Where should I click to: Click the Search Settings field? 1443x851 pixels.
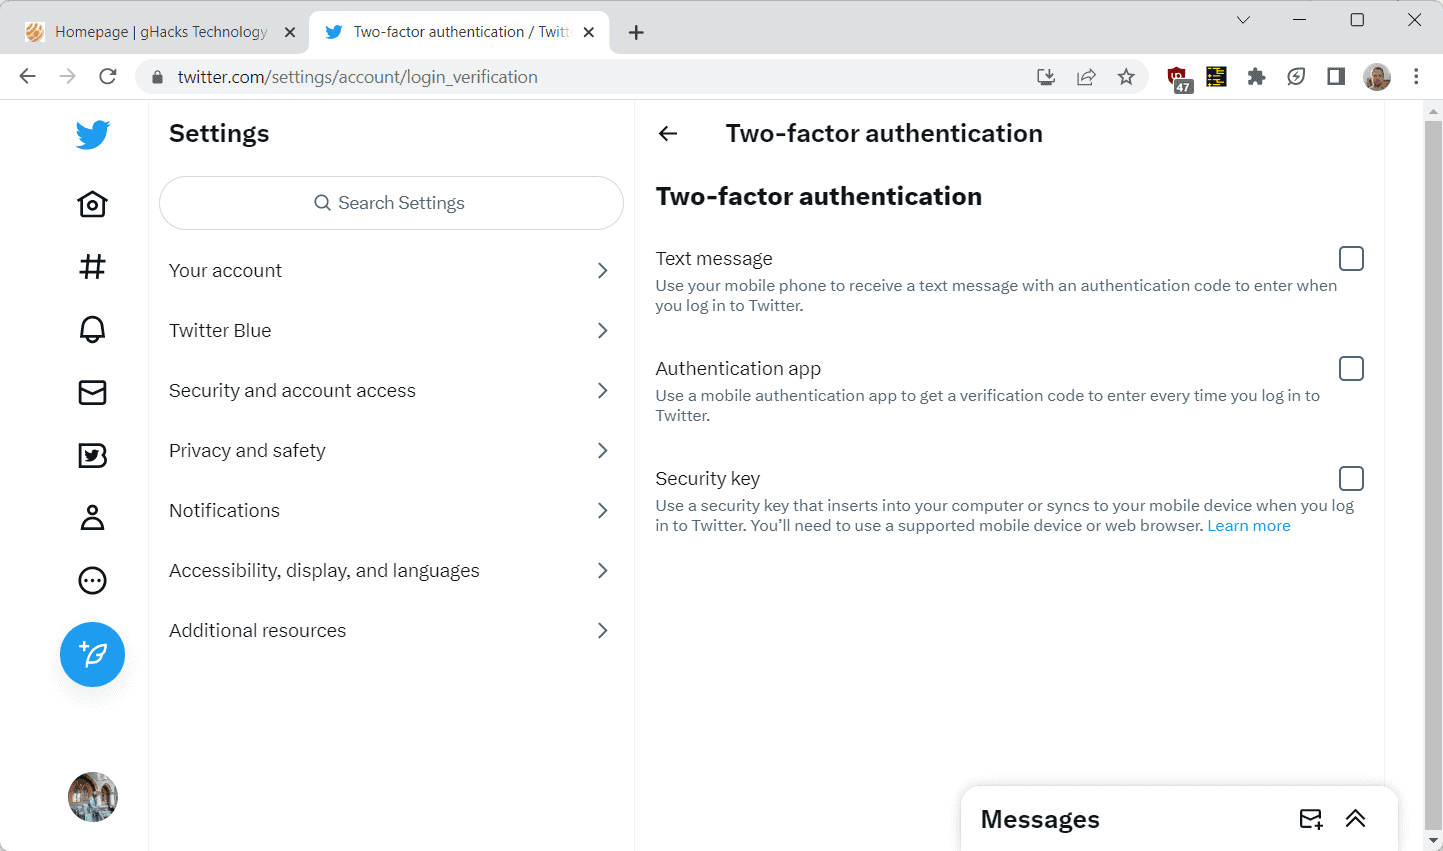coord(390,203)
